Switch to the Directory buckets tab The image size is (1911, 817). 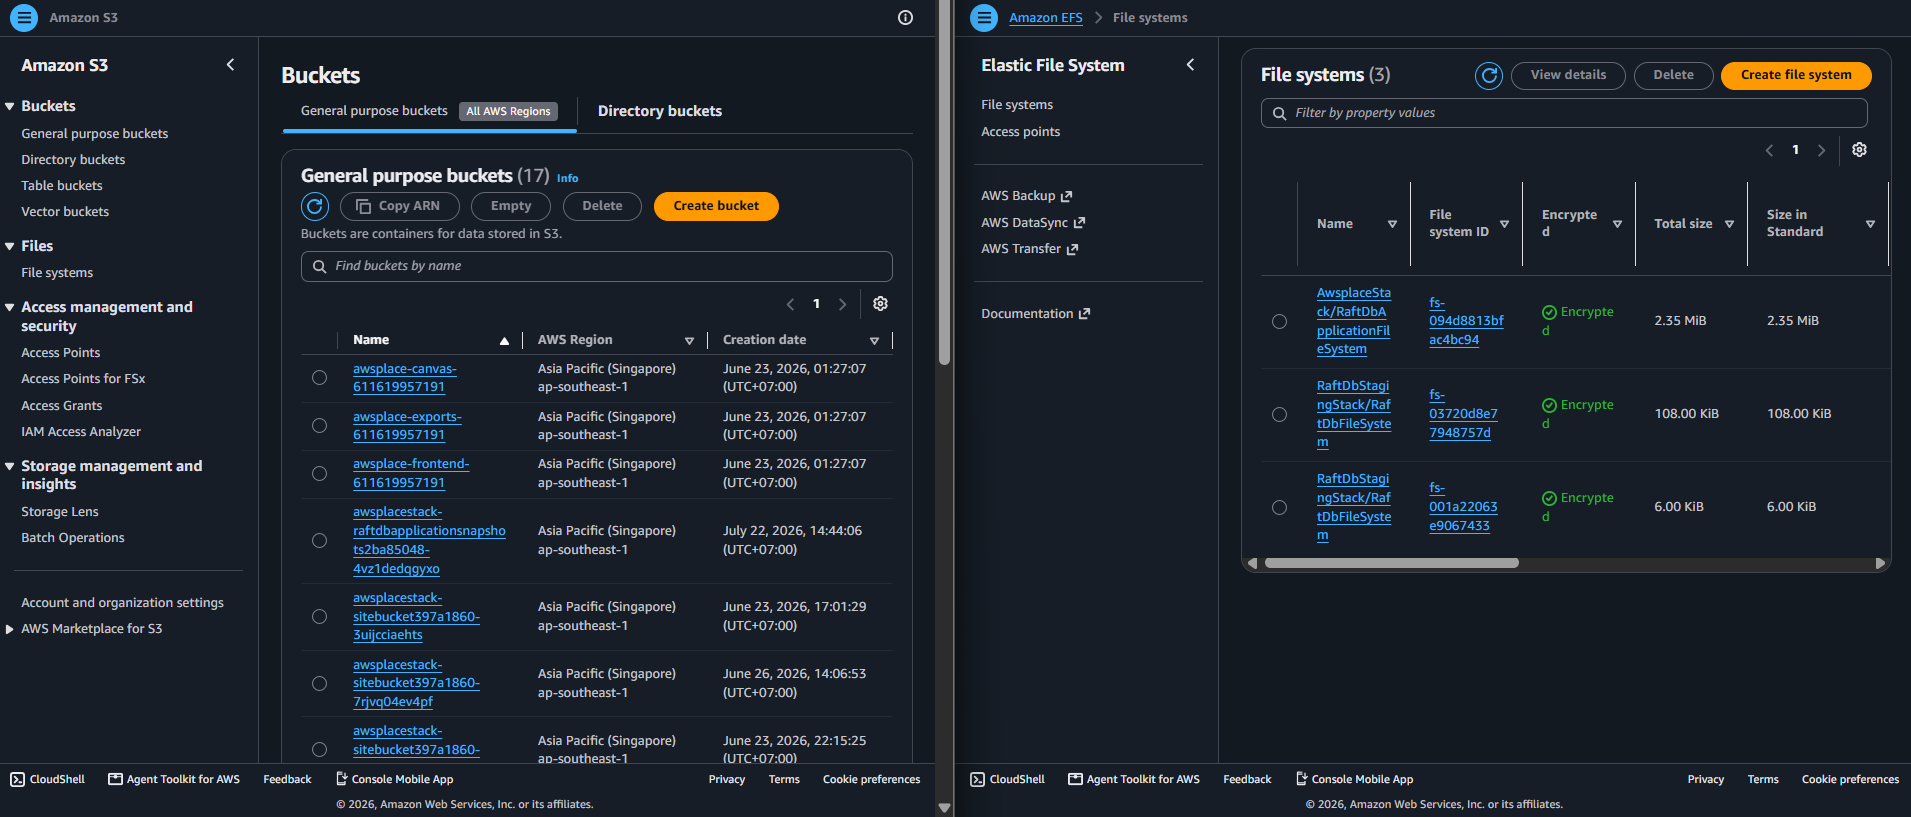tap(660, 111)
